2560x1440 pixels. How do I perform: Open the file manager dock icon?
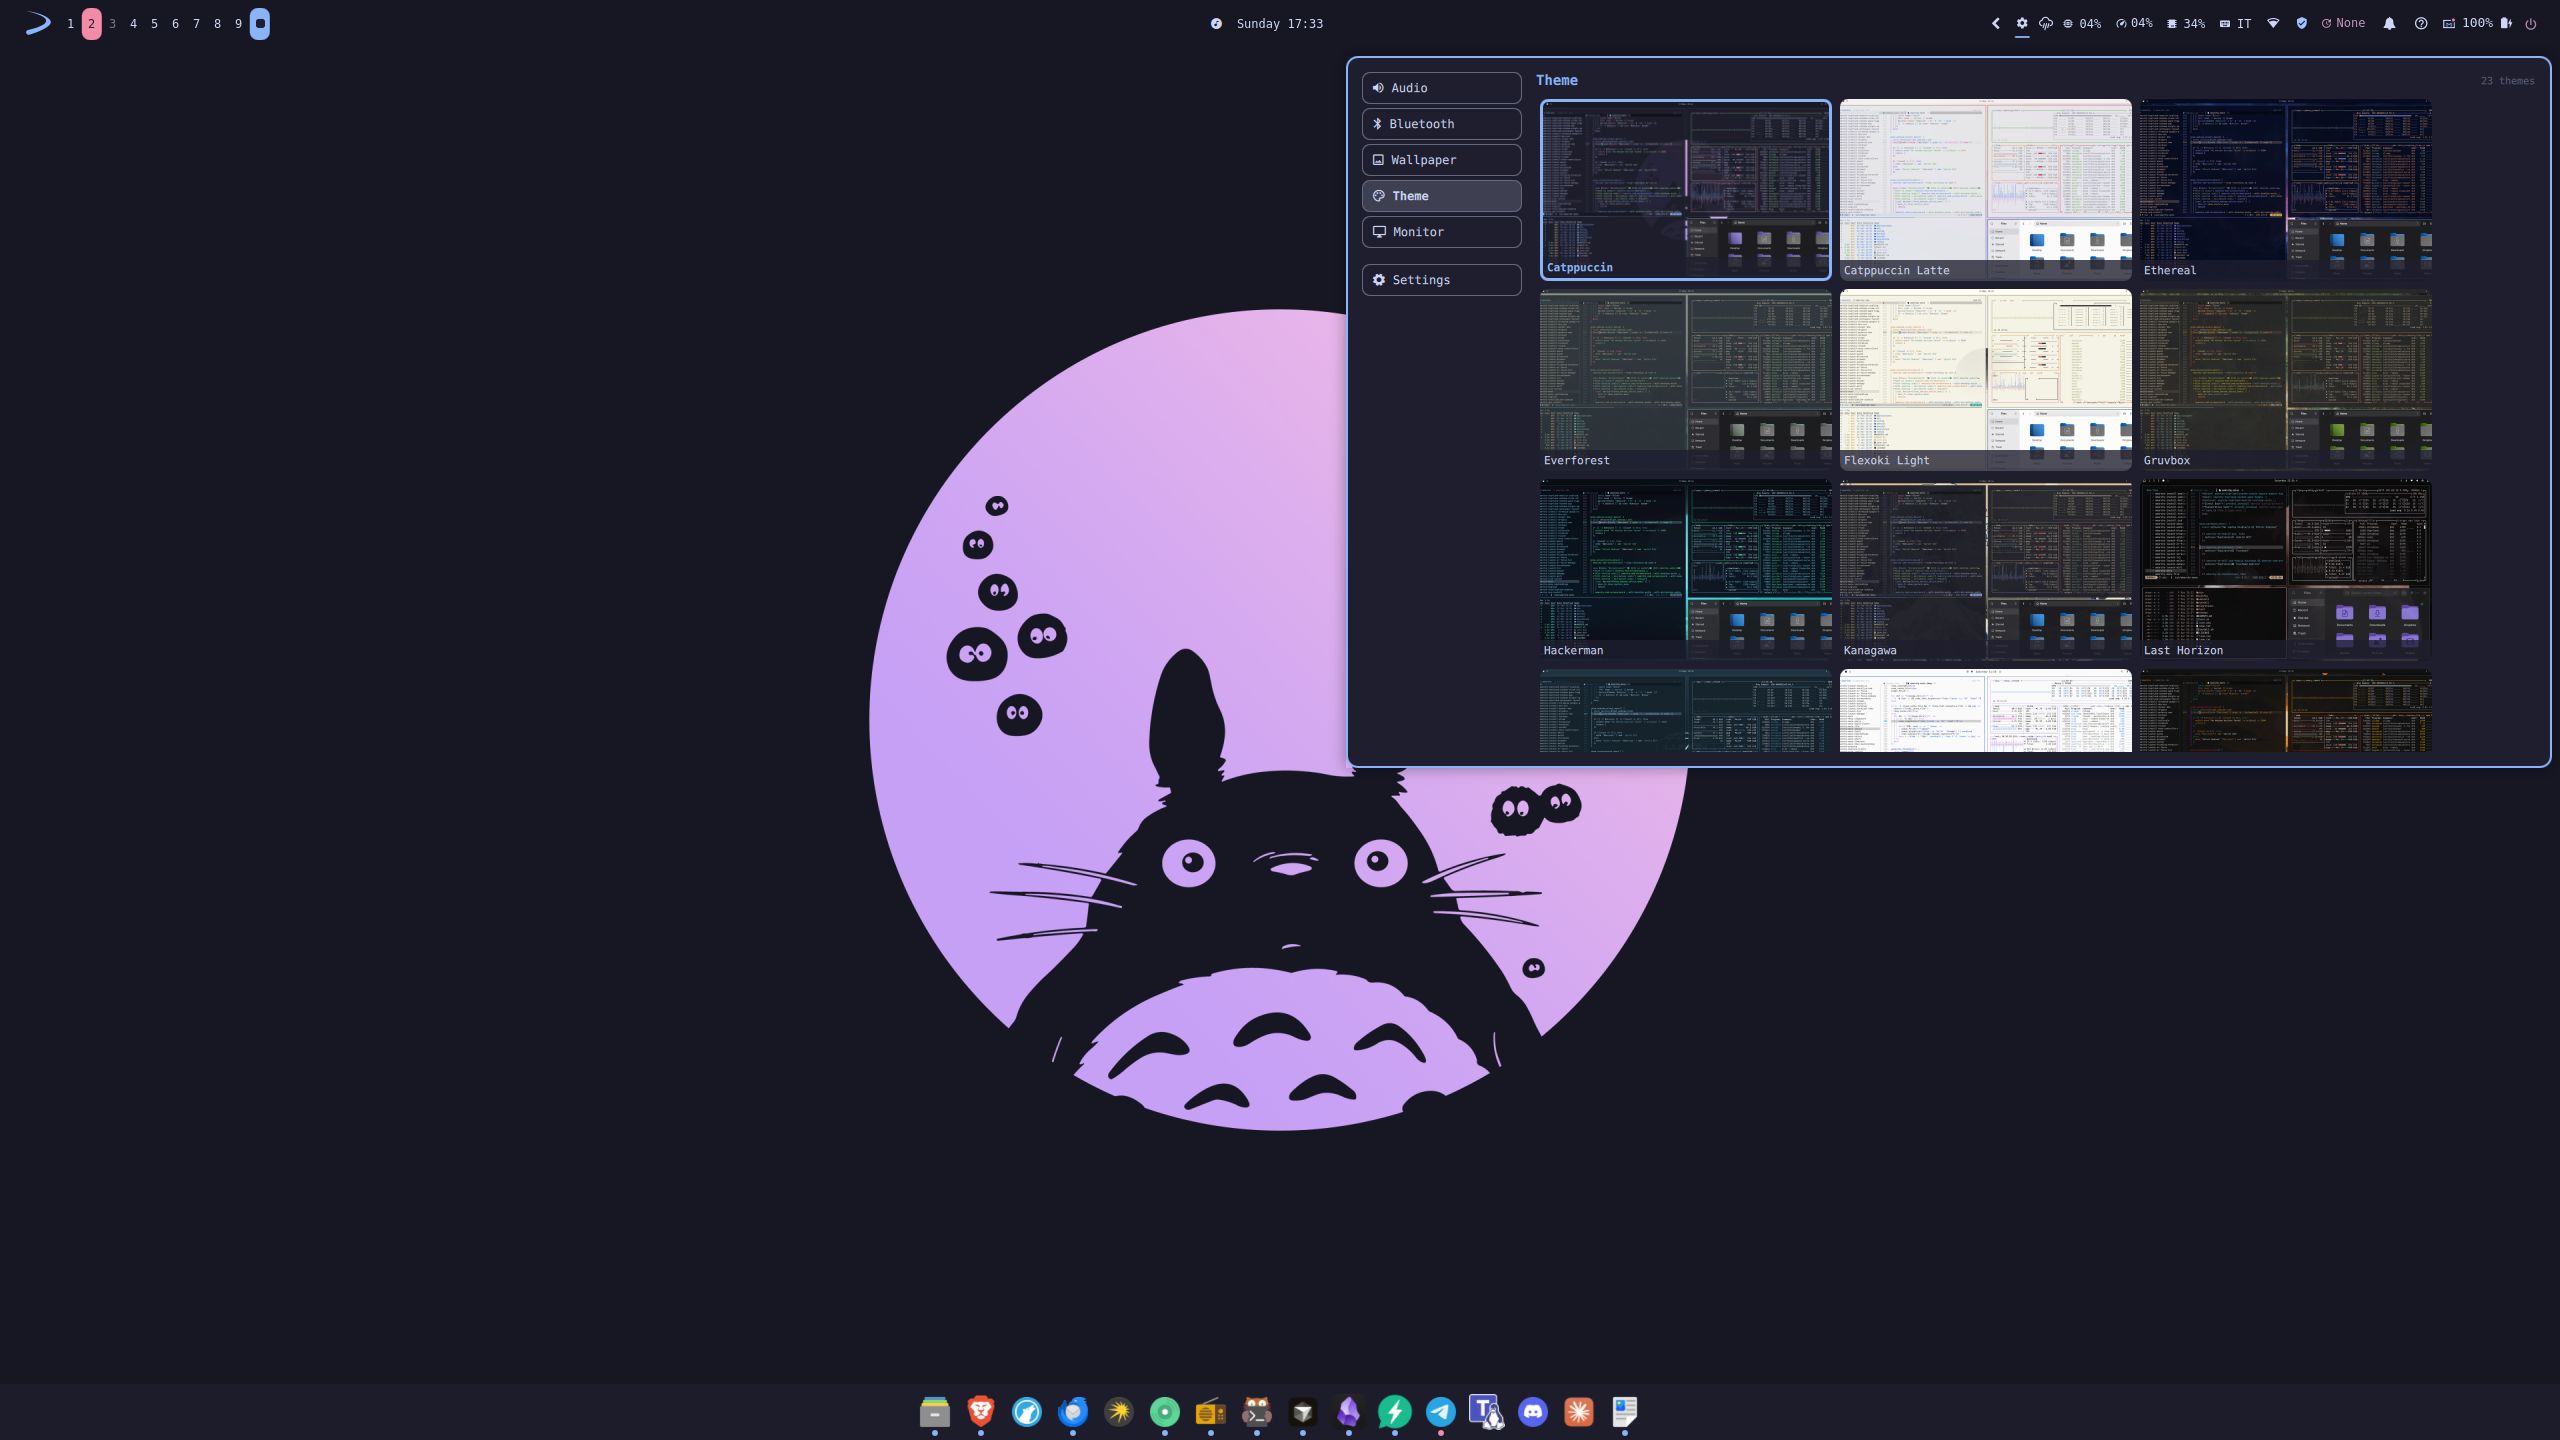click(x=935, y=1411)
